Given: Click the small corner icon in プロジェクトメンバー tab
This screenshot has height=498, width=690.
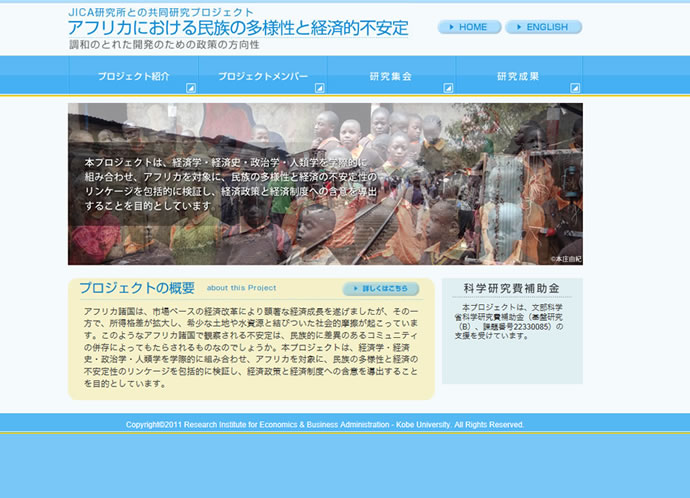Looking at the screenshot, I should point(319,88).
